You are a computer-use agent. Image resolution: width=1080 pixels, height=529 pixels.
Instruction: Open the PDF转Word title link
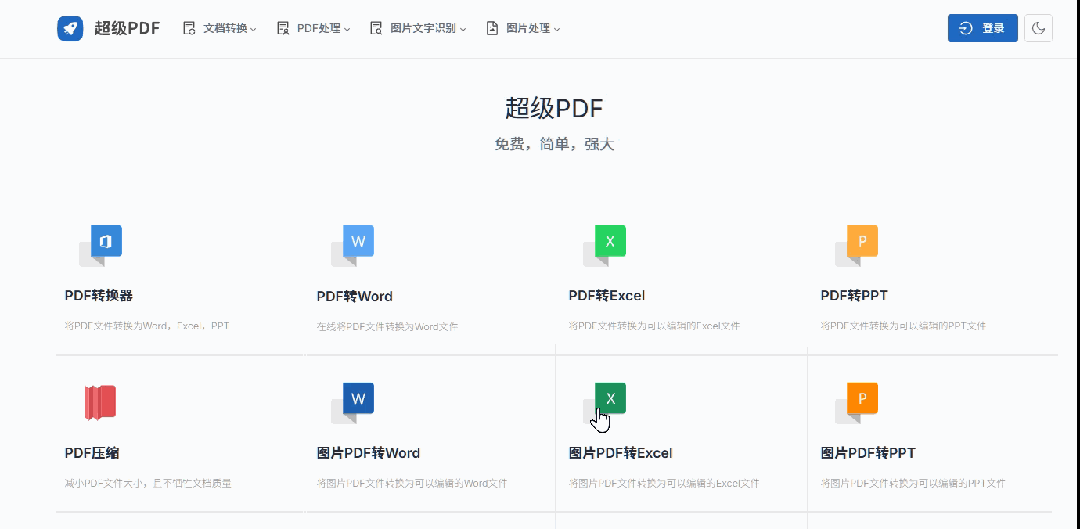coord(355,296)
